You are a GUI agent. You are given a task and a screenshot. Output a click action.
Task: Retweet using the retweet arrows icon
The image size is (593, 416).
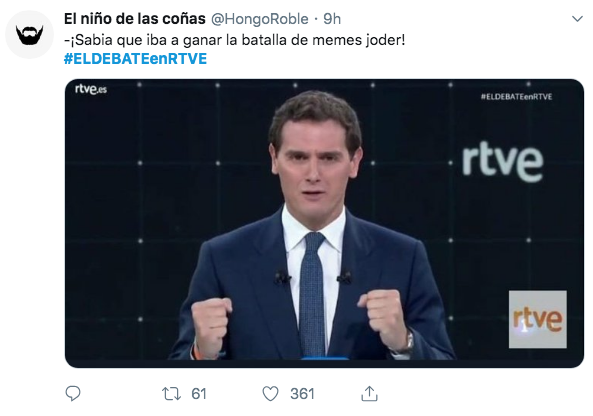(x=171, y=394)
